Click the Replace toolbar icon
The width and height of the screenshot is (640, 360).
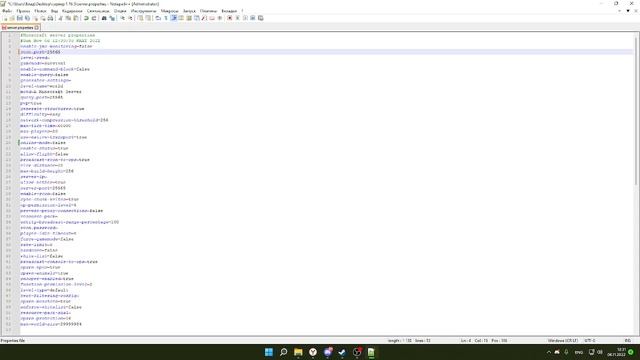click(x=112, y=18)
